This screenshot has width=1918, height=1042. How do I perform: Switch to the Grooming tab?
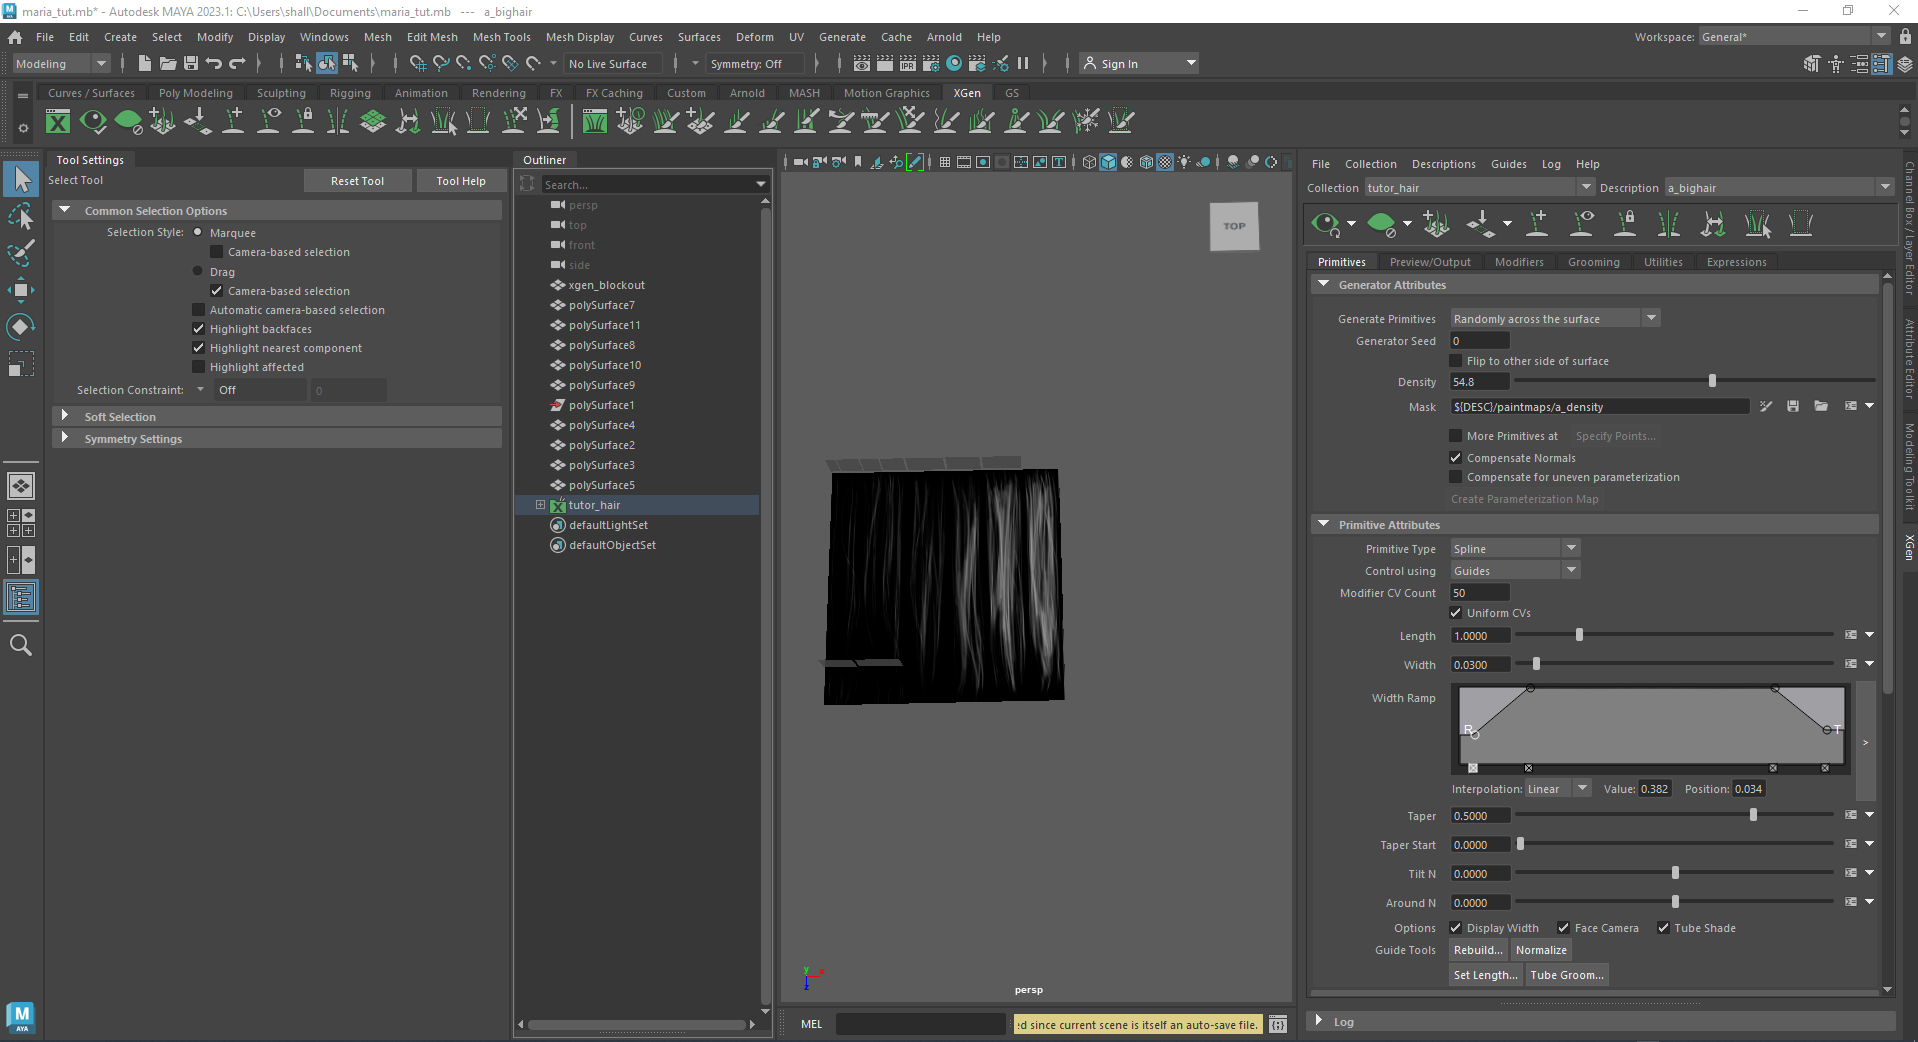click(x=1593, y=261)
